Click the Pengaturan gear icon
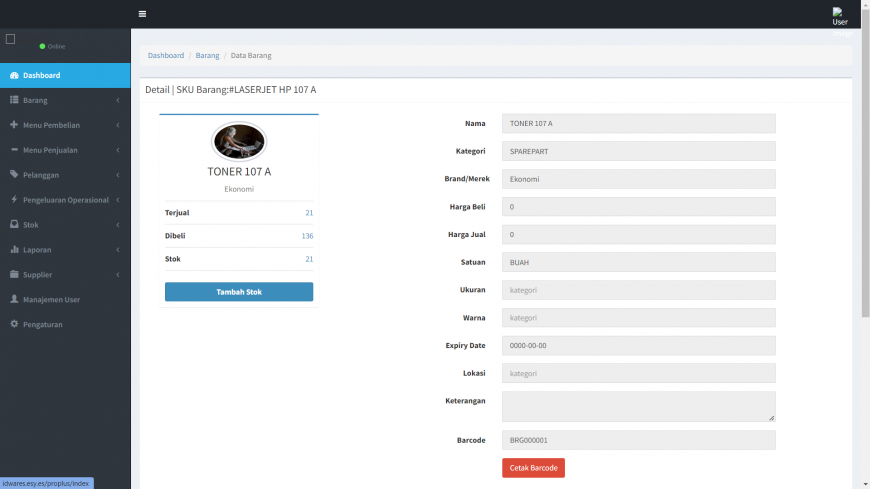Image resolution: width=870 pixels, height=489 pixels. 14,324
